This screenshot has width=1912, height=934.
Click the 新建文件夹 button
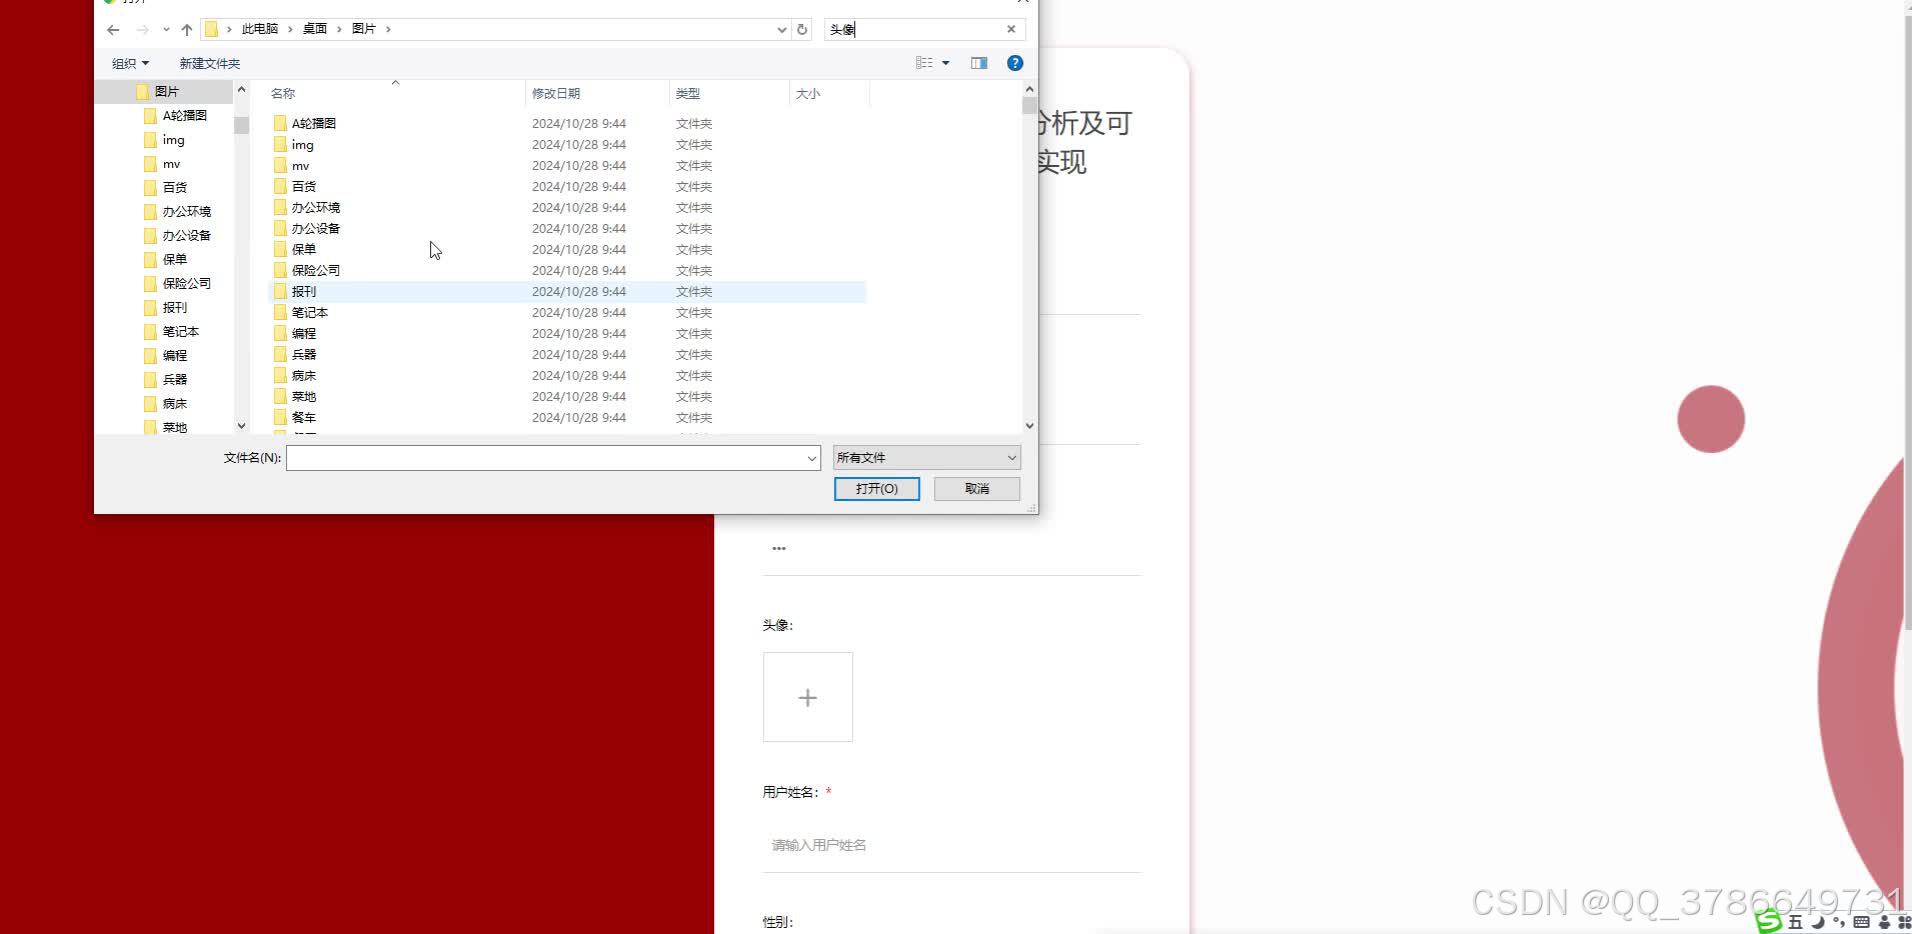(209, 62)
